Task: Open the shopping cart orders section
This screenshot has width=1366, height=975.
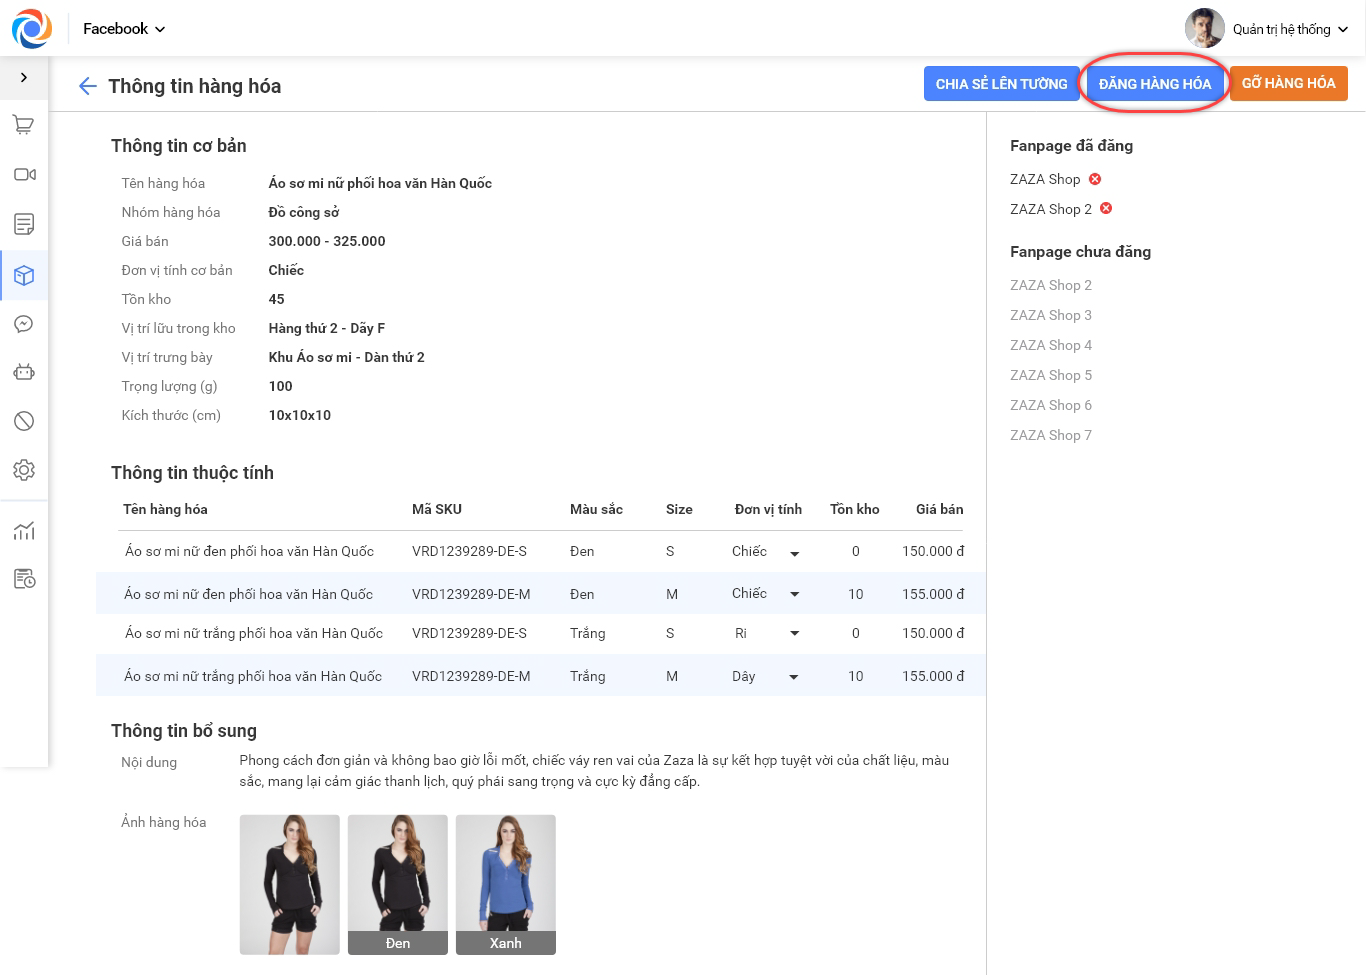Action: 24,125
